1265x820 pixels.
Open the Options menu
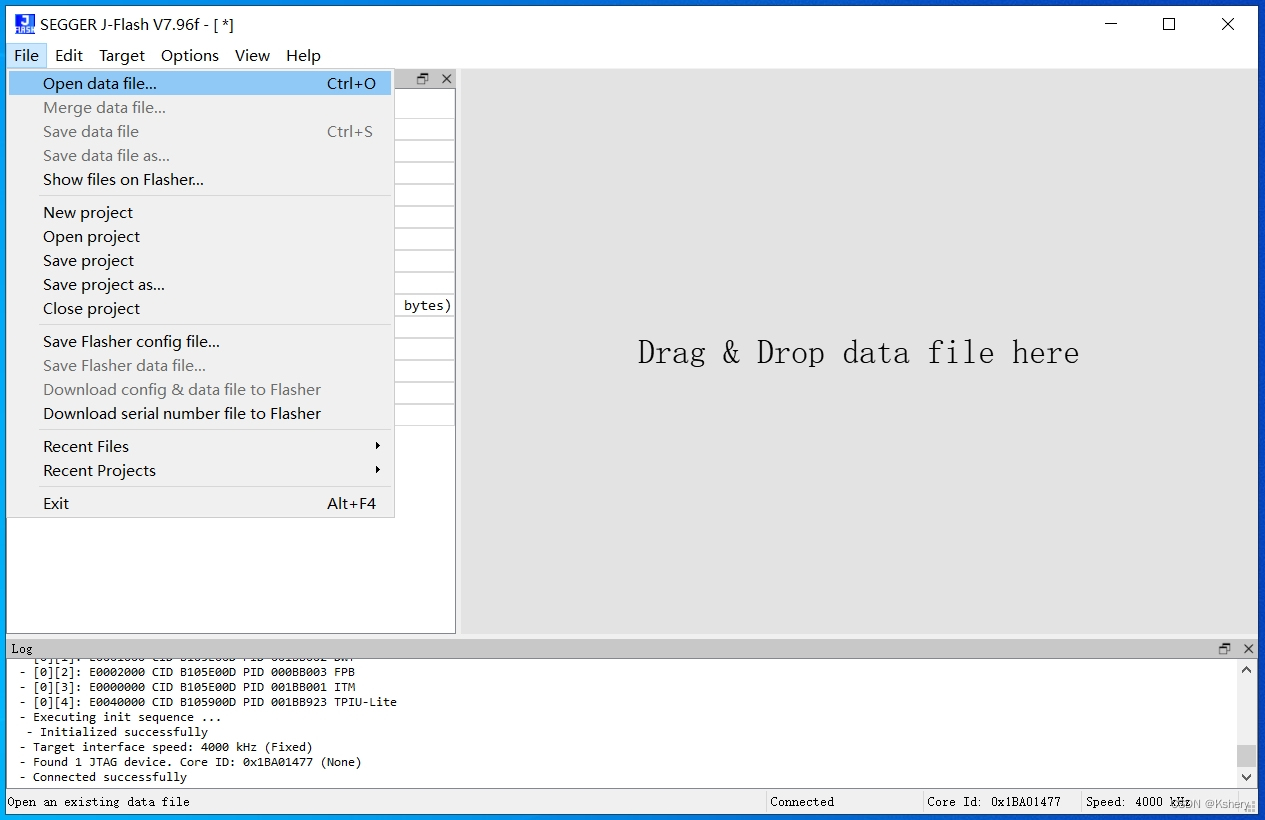tap(190, 55)
